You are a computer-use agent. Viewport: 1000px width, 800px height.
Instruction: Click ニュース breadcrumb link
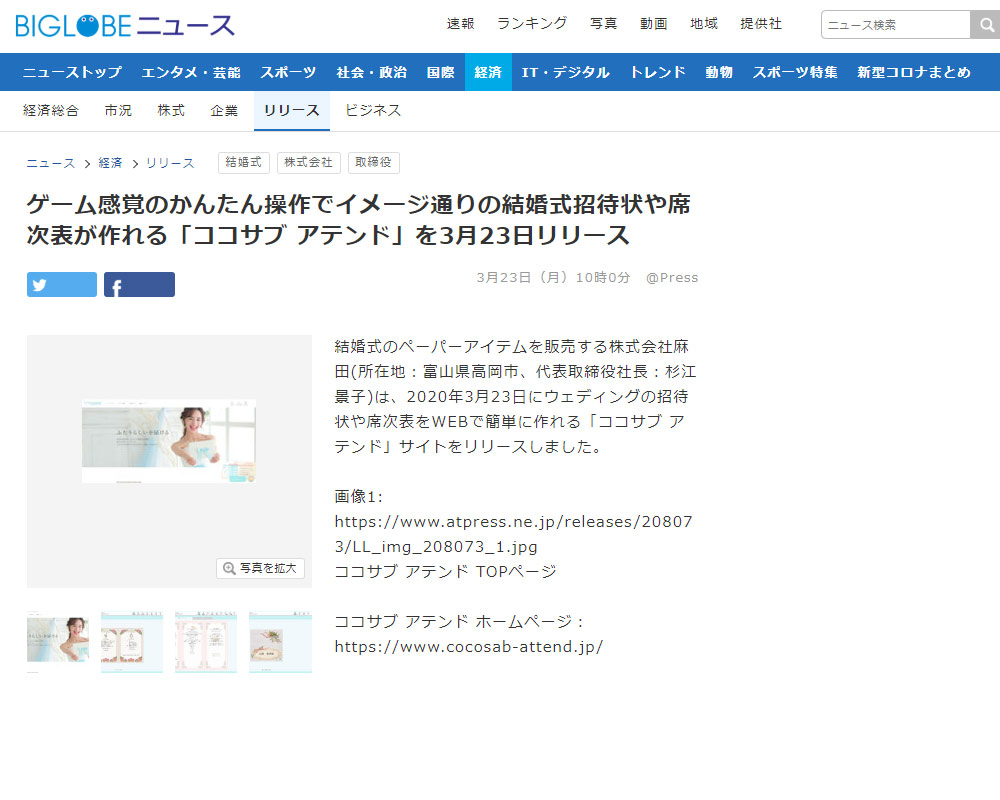(x=51, y=163)
